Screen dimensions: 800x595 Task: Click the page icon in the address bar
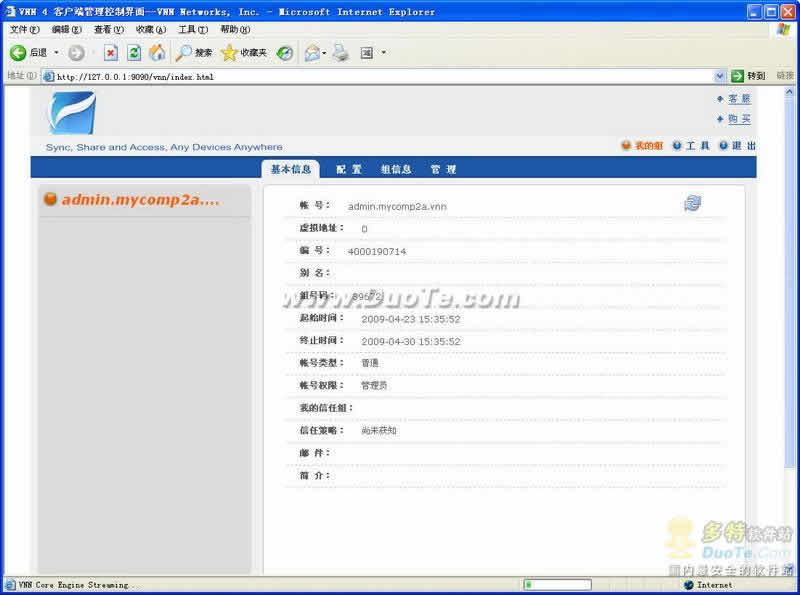48,77
